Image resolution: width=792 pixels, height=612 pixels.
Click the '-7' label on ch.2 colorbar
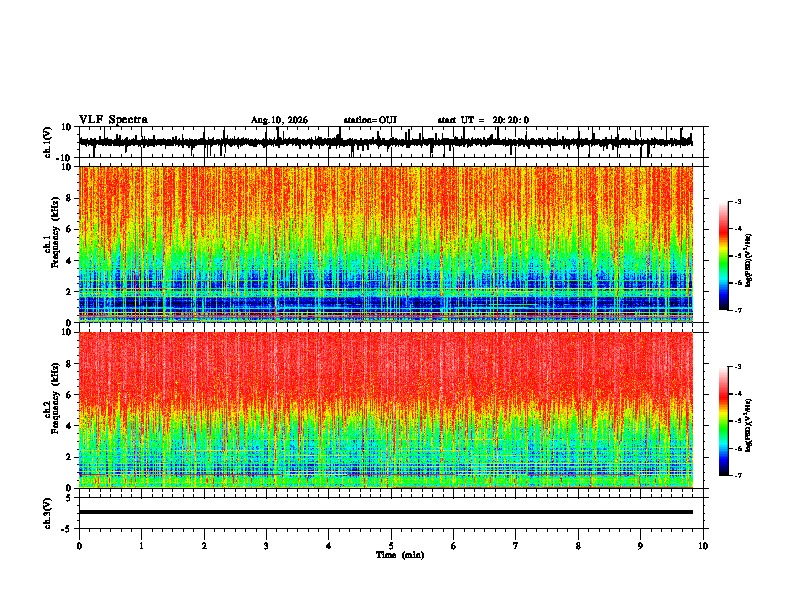pos(737,476)
